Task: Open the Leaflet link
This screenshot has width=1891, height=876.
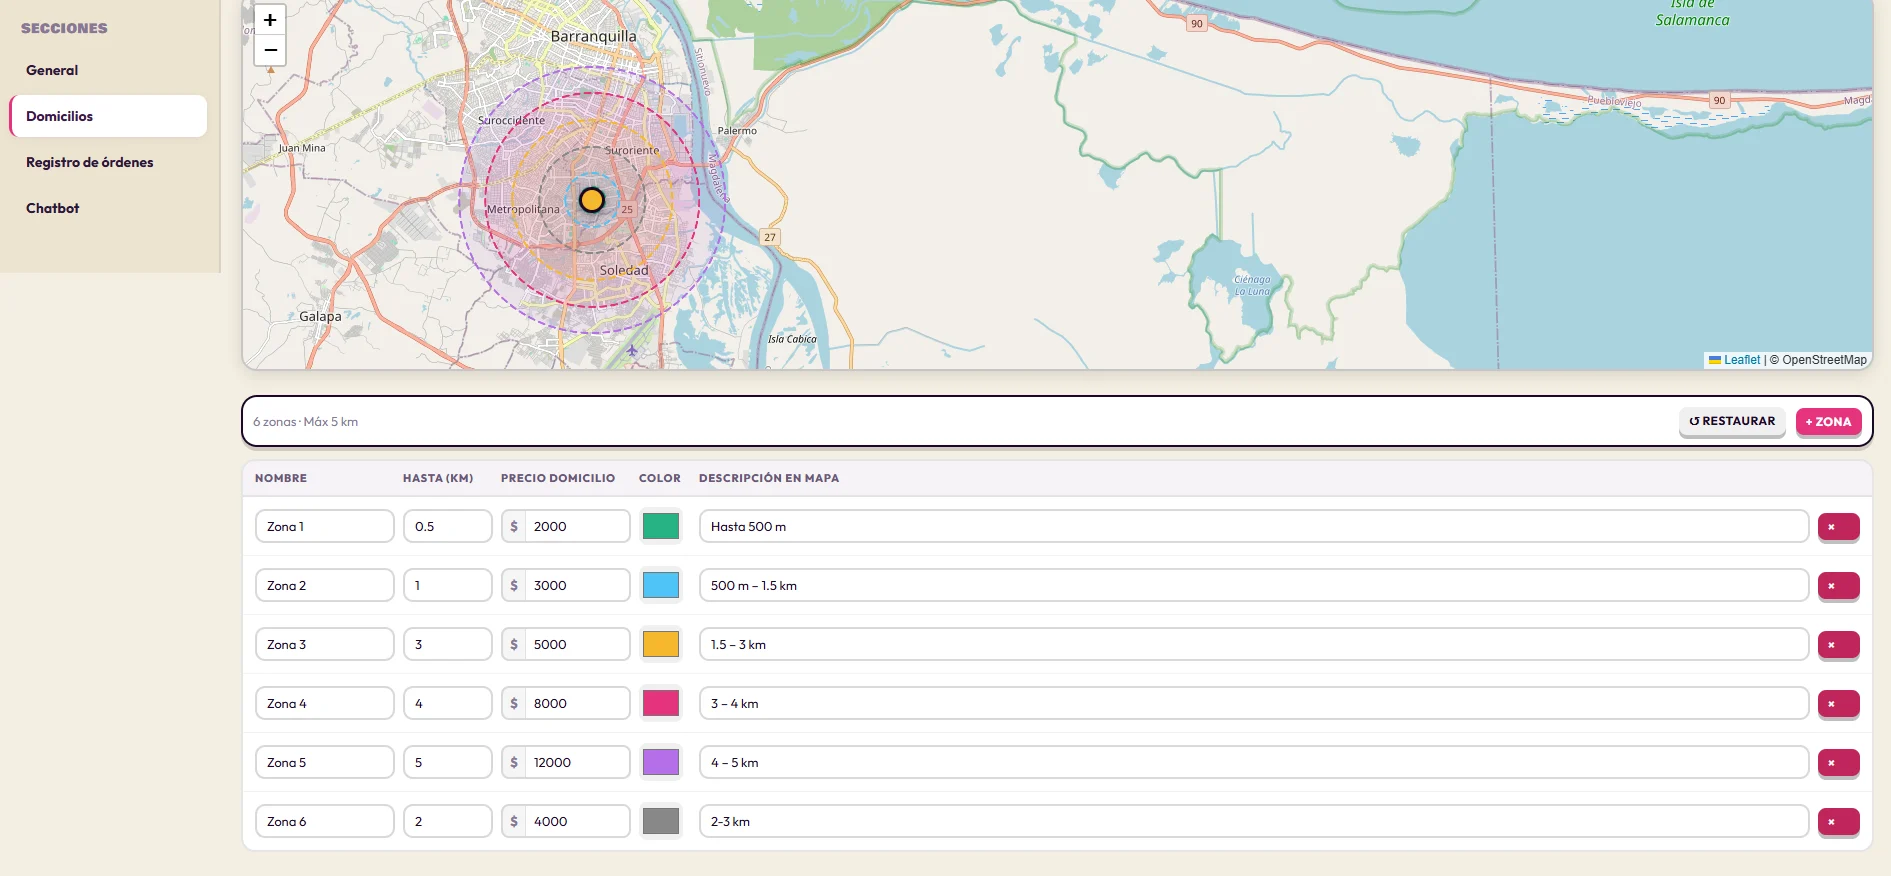Action: (x=1735, y=360)
